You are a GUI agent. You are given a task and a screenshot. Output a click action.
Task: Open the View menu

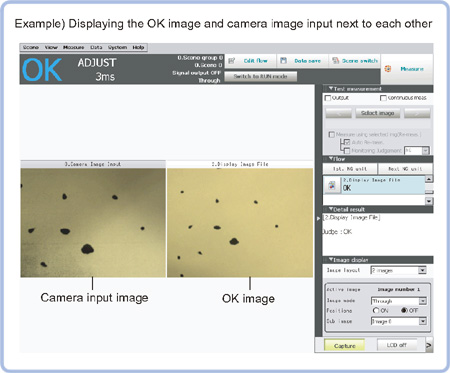tap(51, 47)
